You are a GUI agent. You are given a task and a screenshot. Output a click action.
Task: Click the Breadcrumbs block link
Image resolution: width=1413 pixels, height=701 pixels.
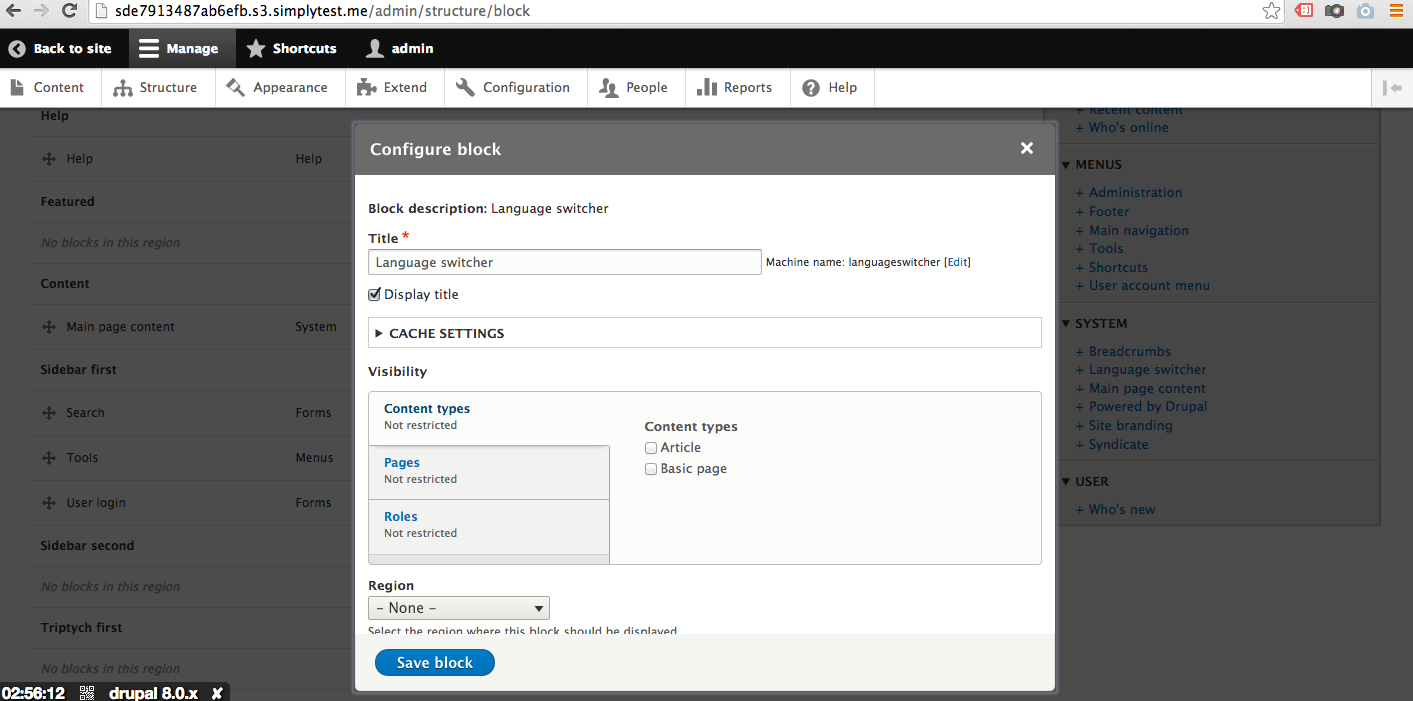click(1130, 352)
